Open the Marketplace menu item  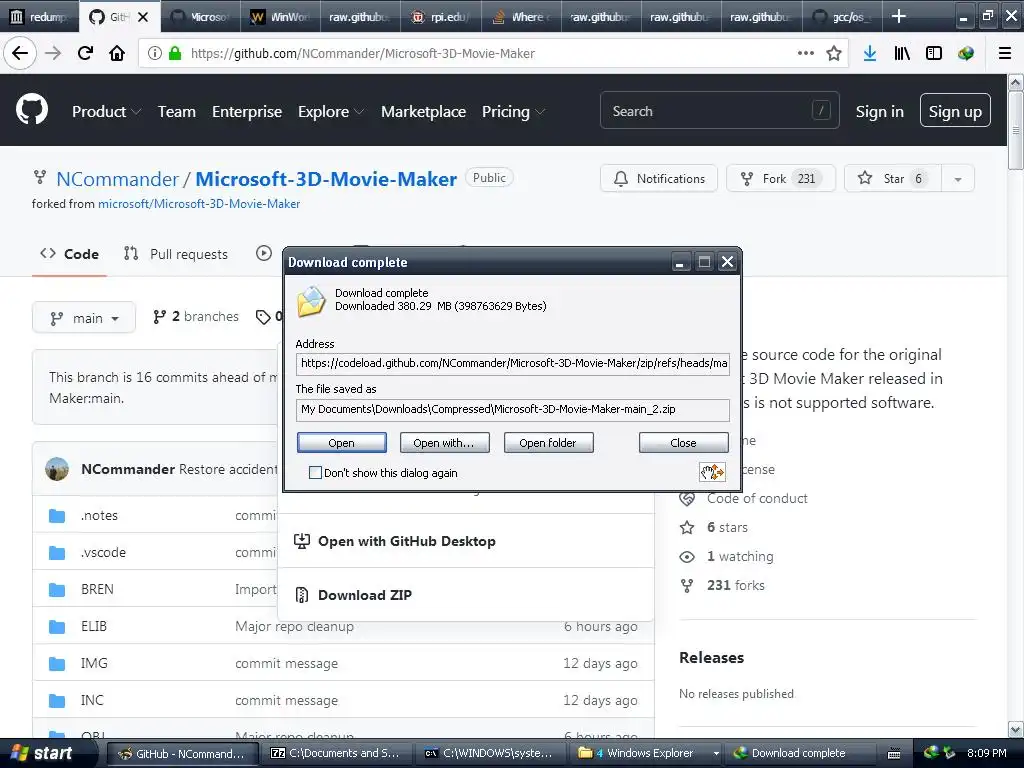423,112
